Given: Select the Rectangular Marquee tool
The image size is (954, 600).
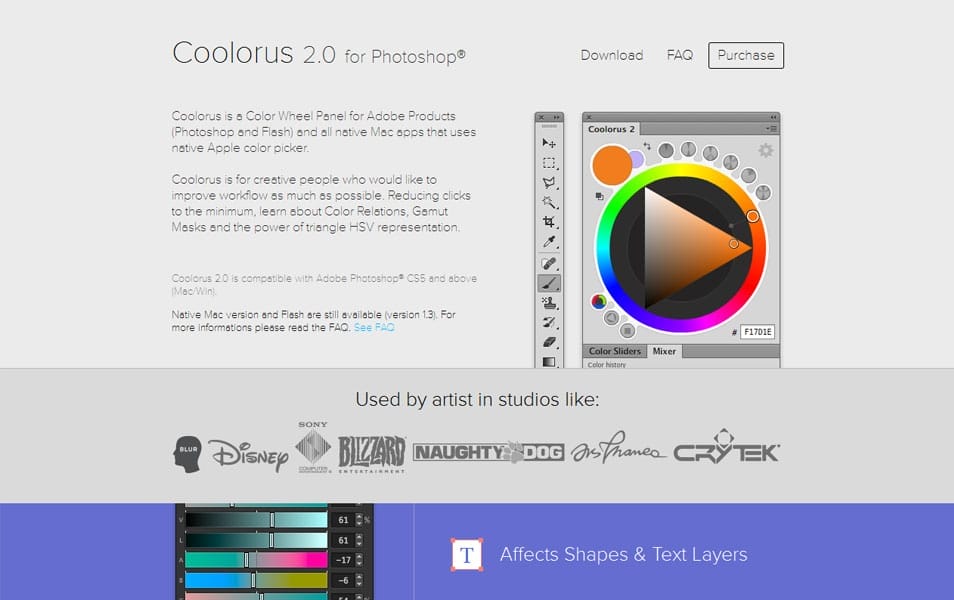Looking at the screenshot, I should 549,163.
